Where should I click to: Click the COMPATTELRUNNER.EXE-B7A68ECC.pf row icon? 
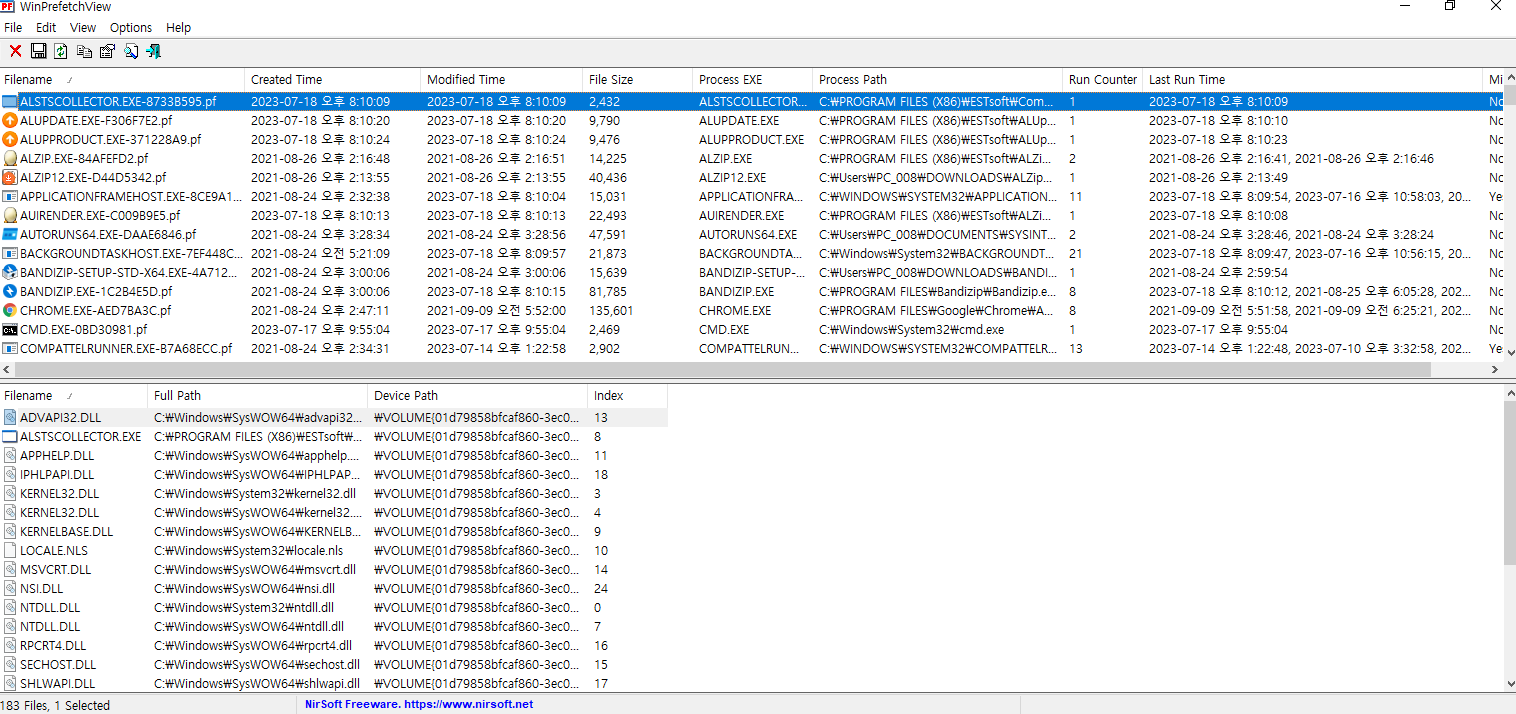tap(10, 349)
